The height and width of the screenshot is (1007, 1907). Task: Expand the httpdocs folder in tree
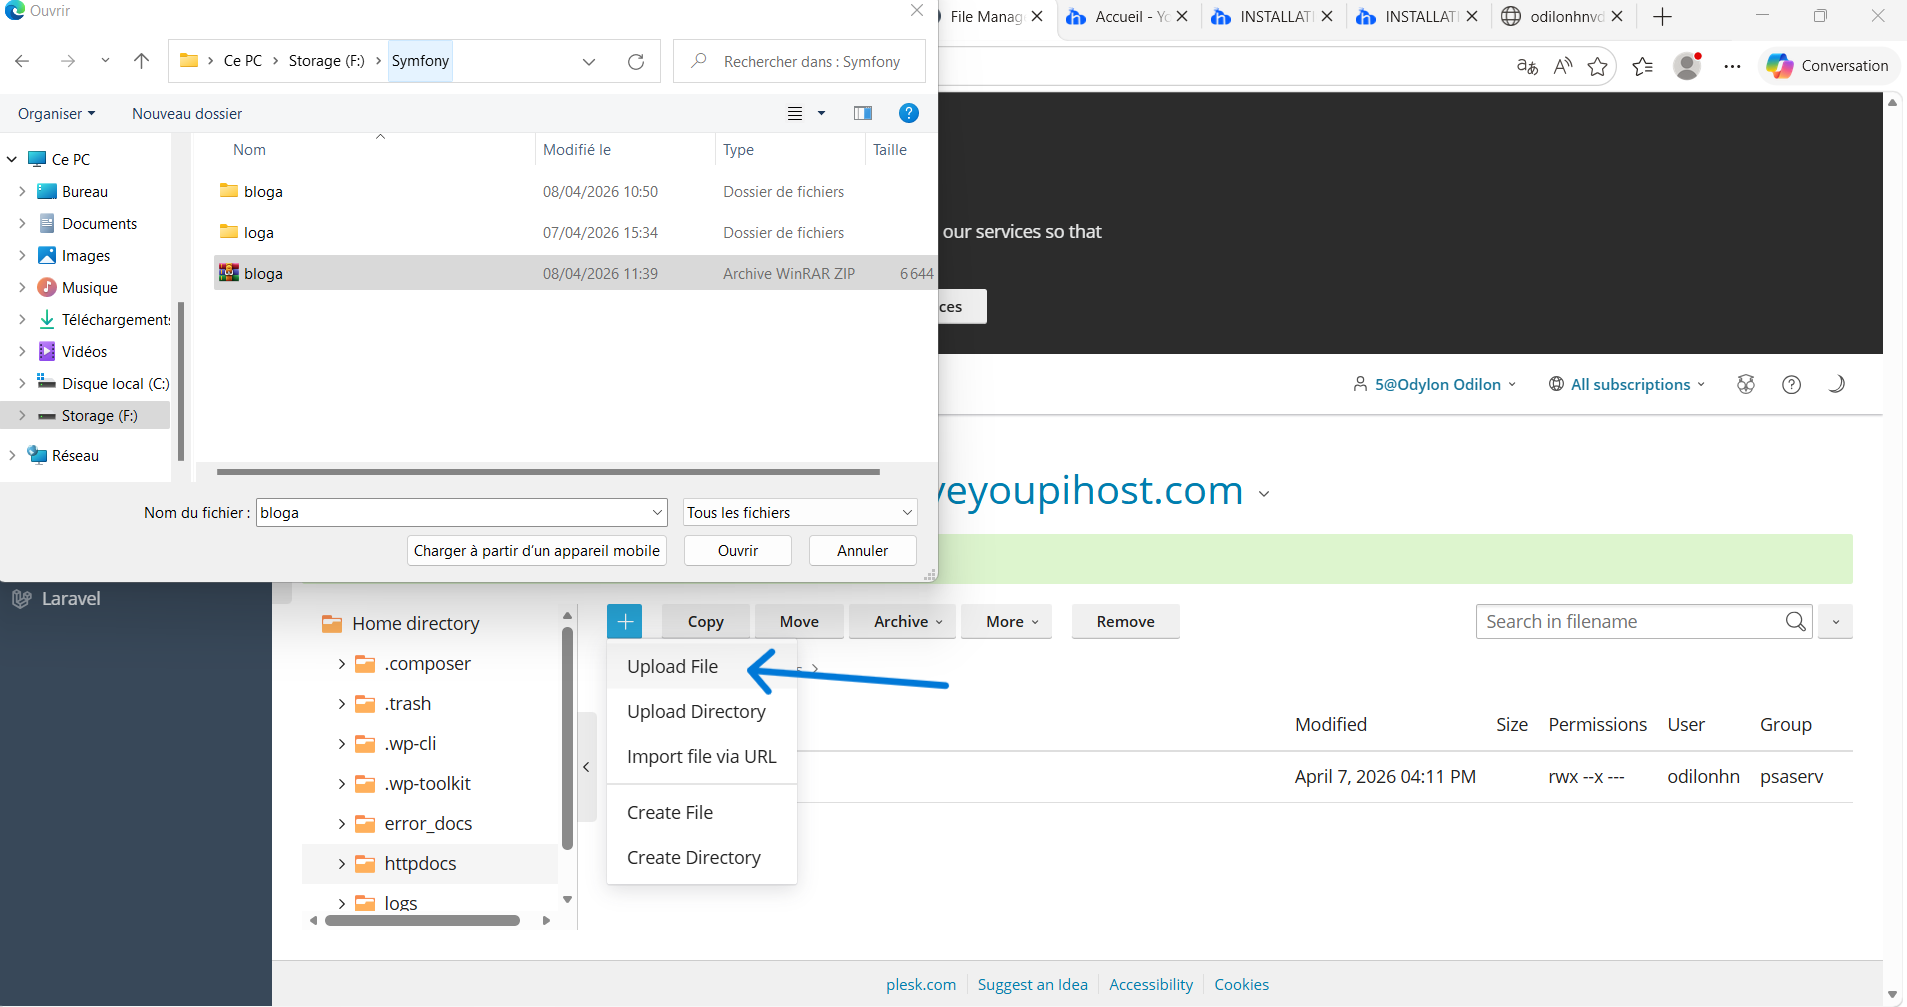[x=342, y=863]
